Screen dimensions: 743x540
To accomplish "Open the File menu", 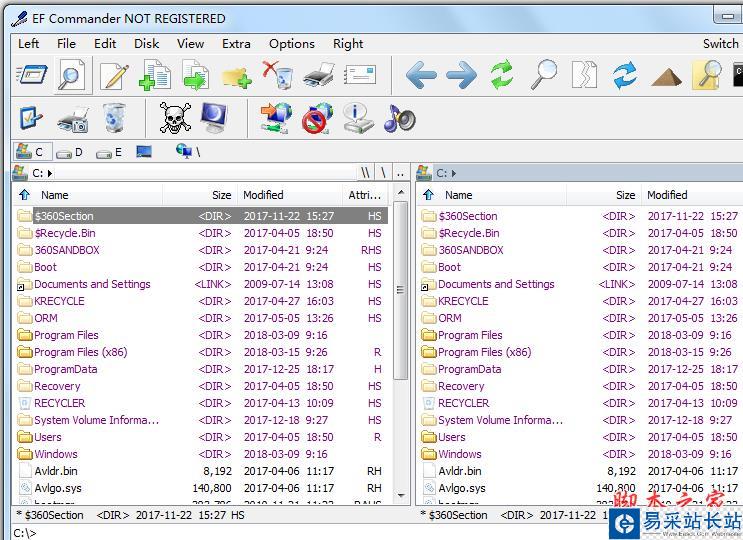I will tap(66, 44).
